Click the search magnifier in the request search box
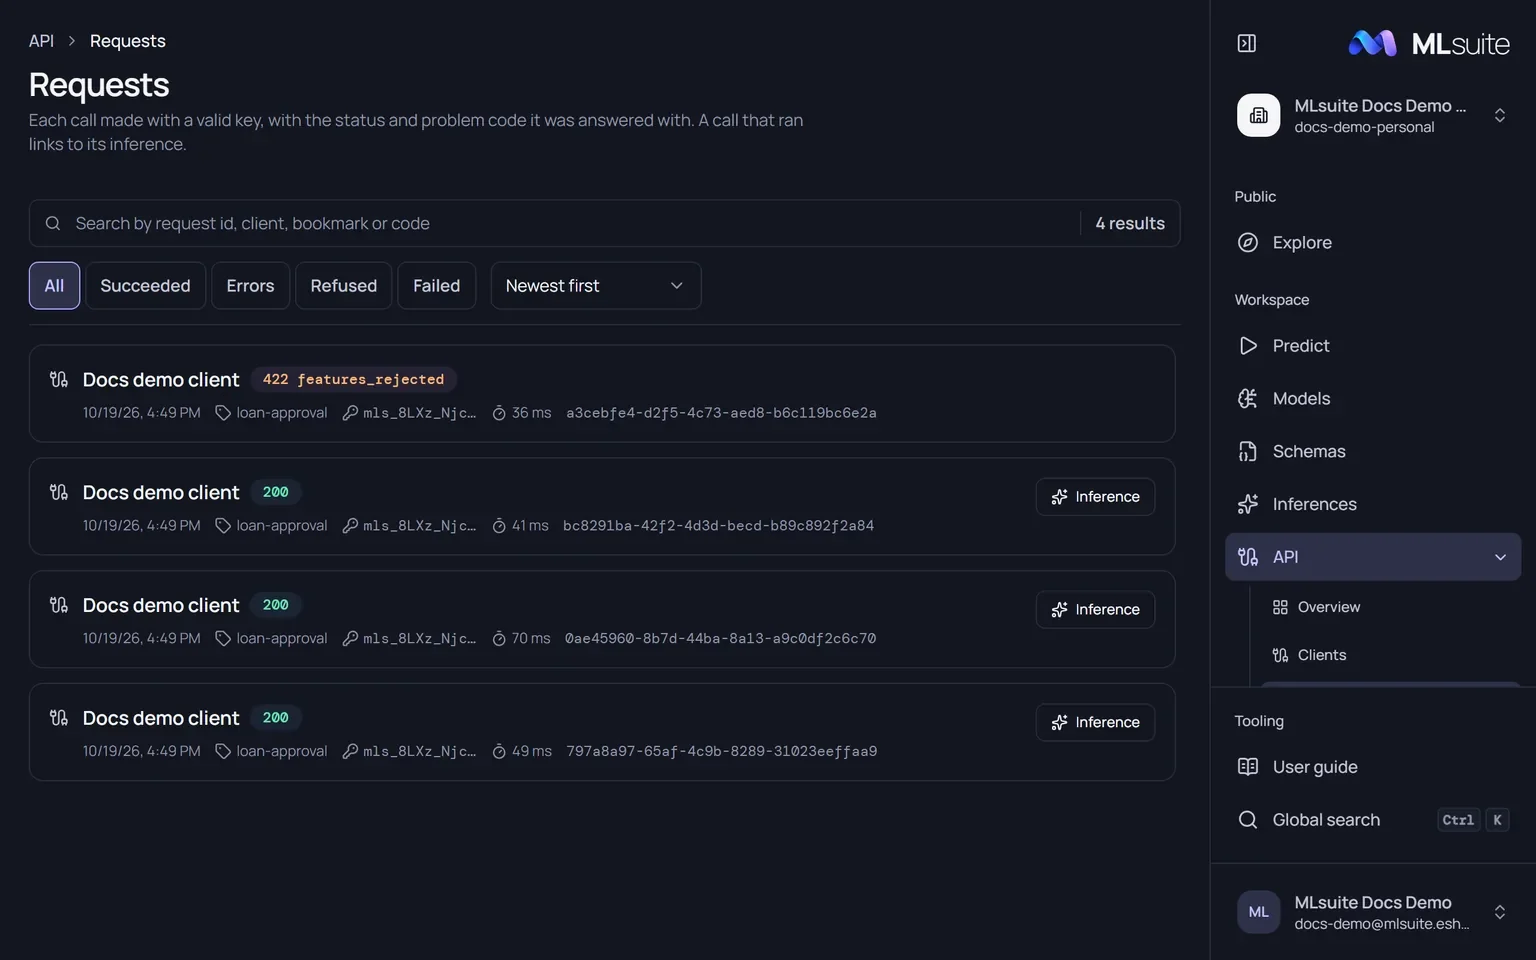Viewport: 1536px width, 960px height. [53, 223]
